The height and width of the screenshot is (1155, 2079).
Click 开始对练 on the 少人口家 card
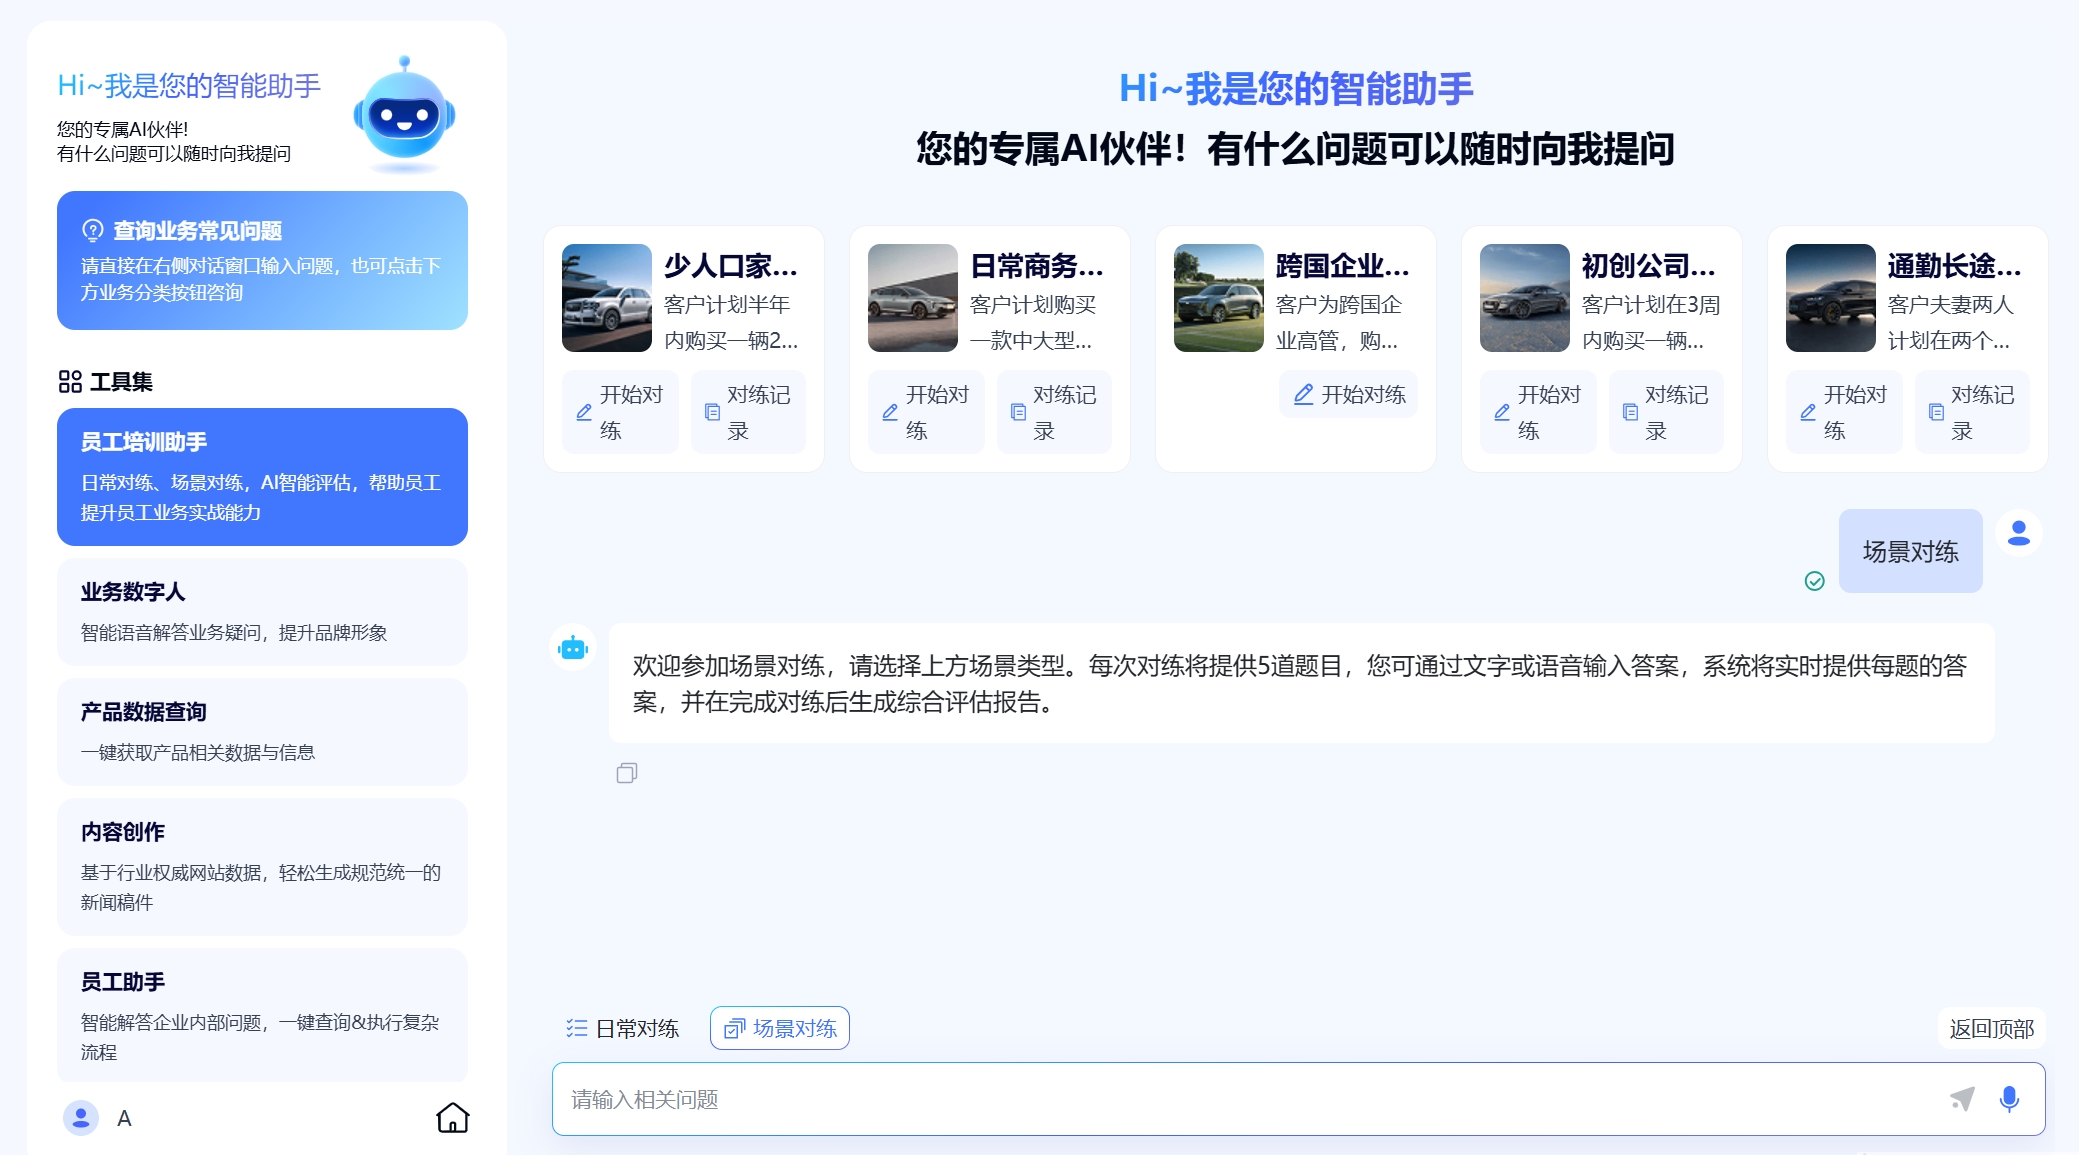tap(620, 412)
